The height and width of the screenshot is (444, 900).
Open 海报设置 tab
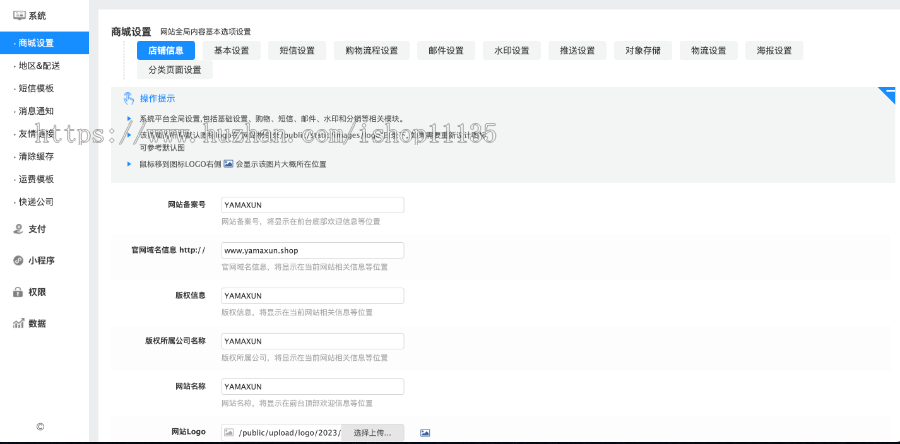pyautogui.click(x=774, y=50)
